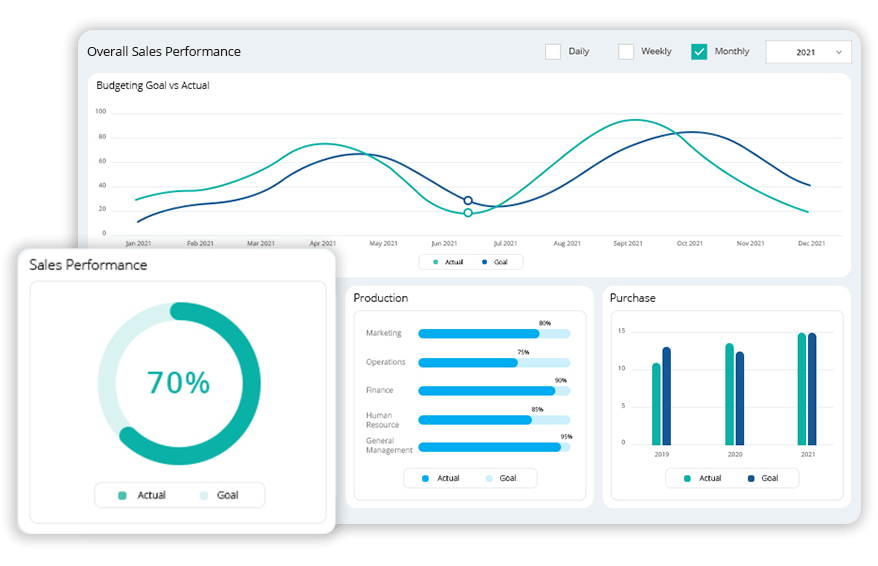Click the Goal legend dot in line chart
This screenshot has height=566, width=878.
tap(484, 262)
